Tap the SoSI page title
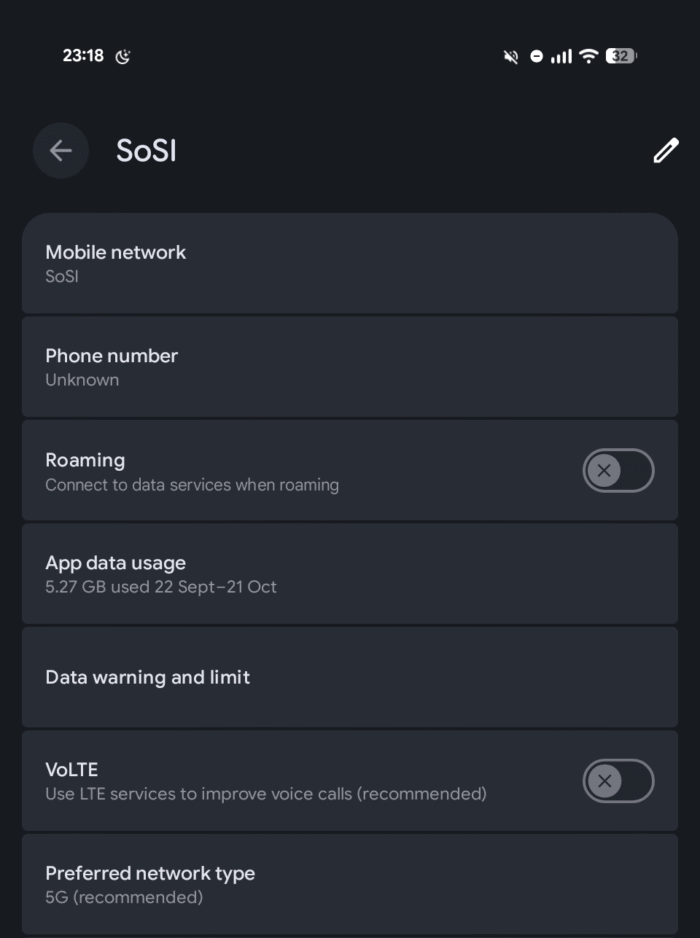The image size is (700, 938). (146, 151)
